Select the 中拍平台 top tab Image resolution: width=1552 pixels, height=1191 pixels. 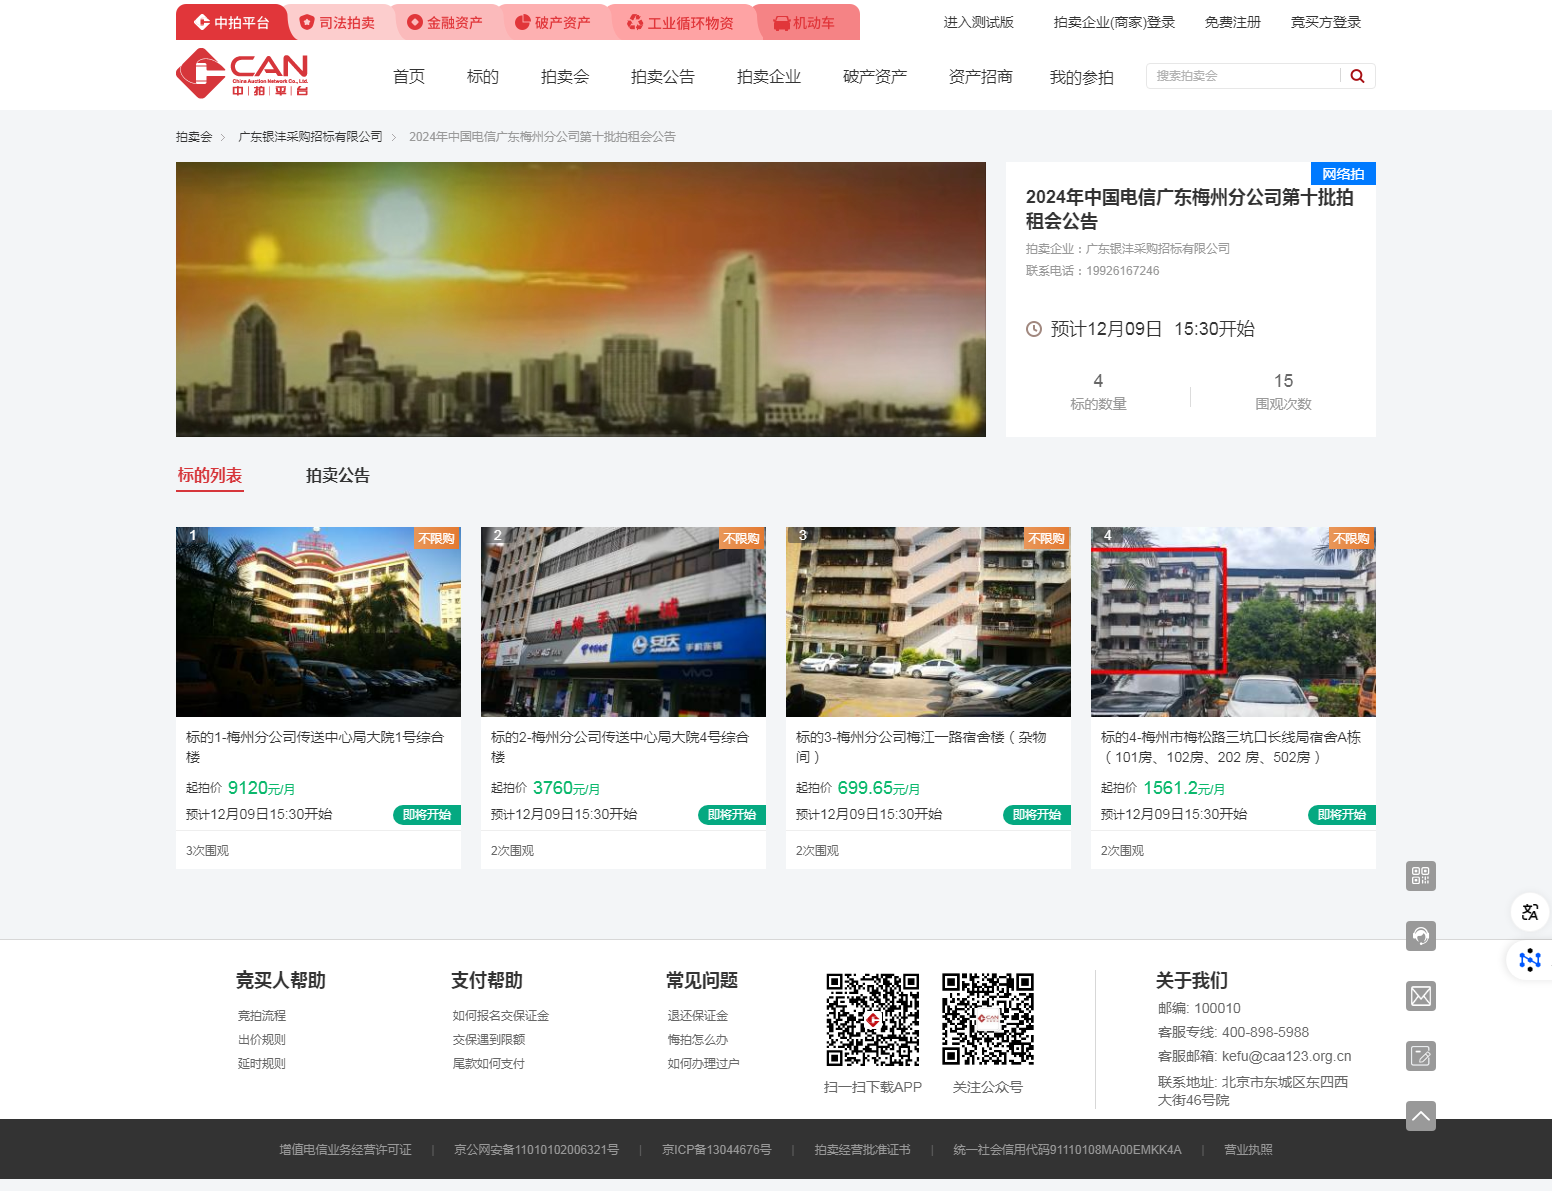[232, 22]
